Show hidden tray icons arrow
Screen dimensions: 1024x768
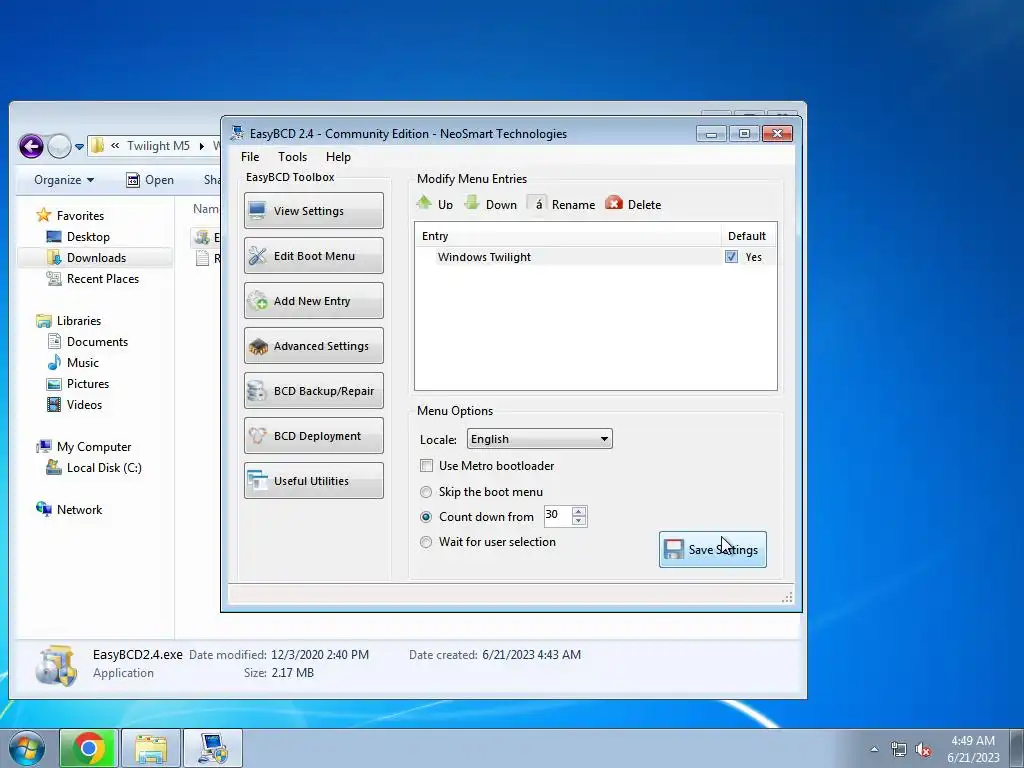(874, 749)
